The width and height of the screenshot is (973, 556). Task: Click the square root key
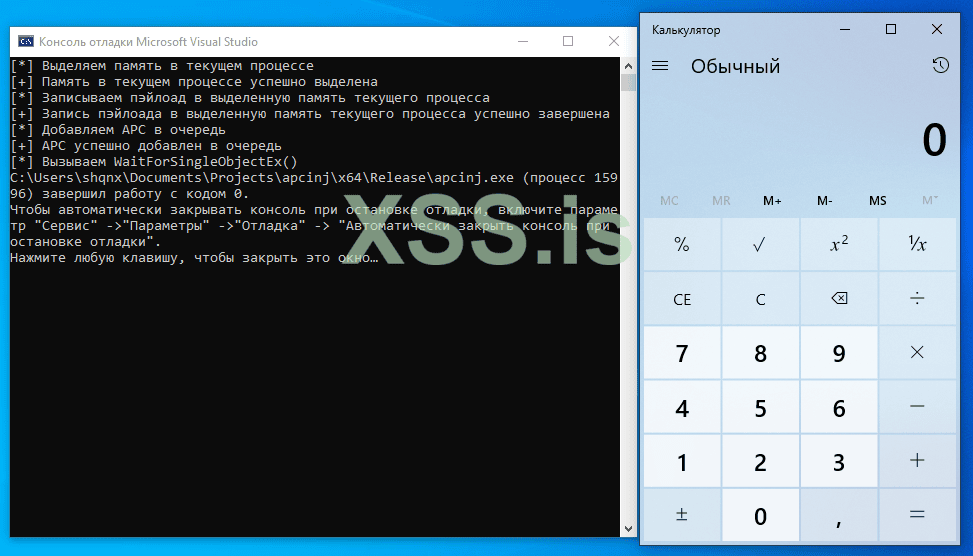click(760, 244)
